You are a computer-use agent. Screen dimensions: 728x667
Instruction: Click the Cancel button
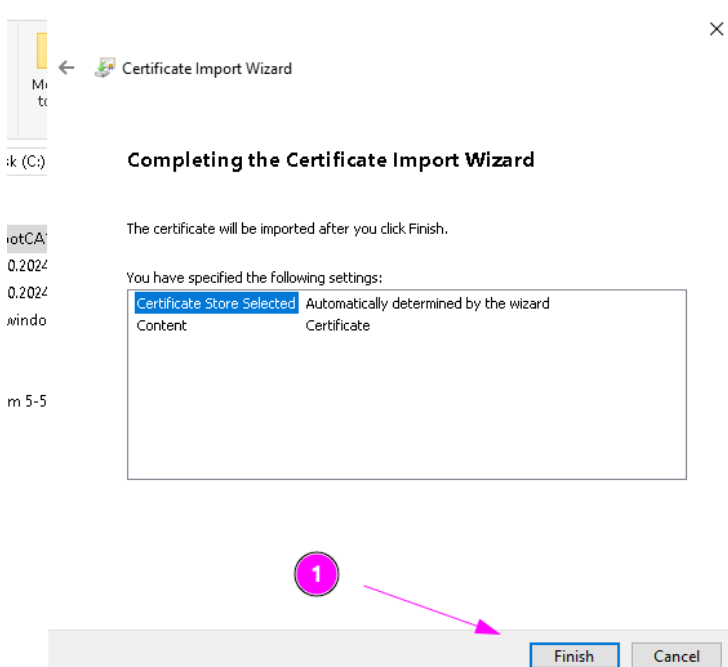point(676,656)
